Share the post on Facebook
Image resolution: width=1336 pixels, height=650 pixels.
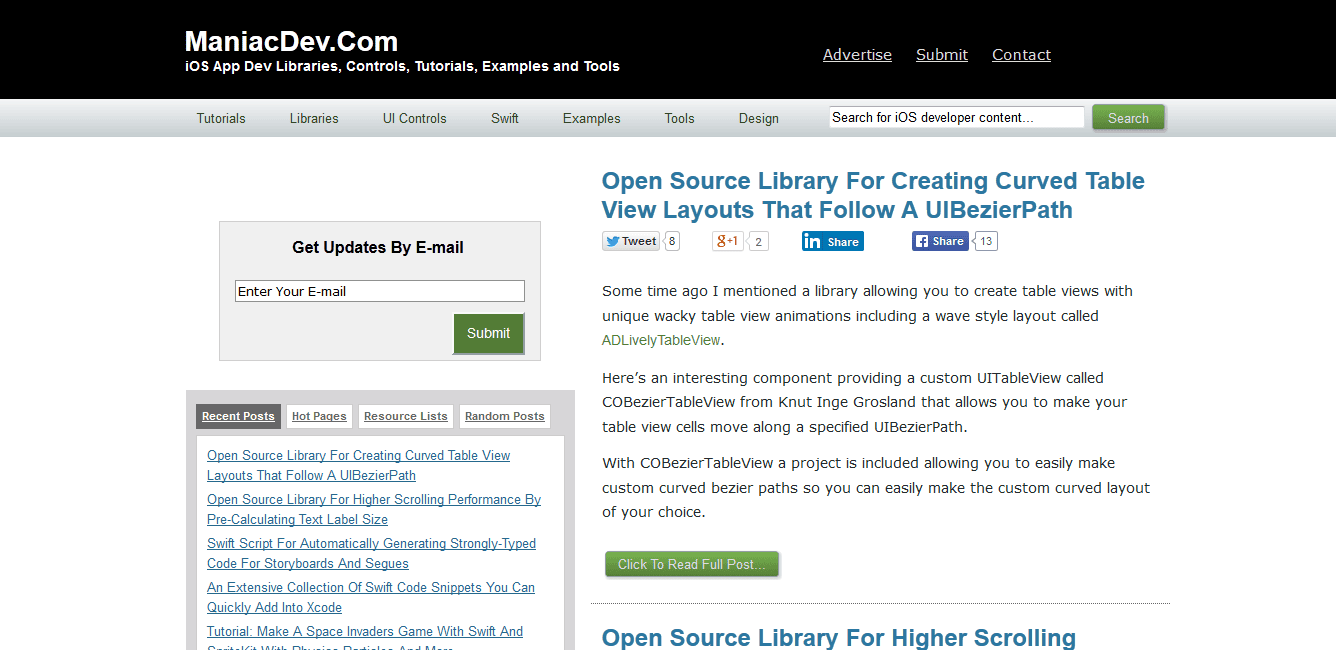click(940, 241)
